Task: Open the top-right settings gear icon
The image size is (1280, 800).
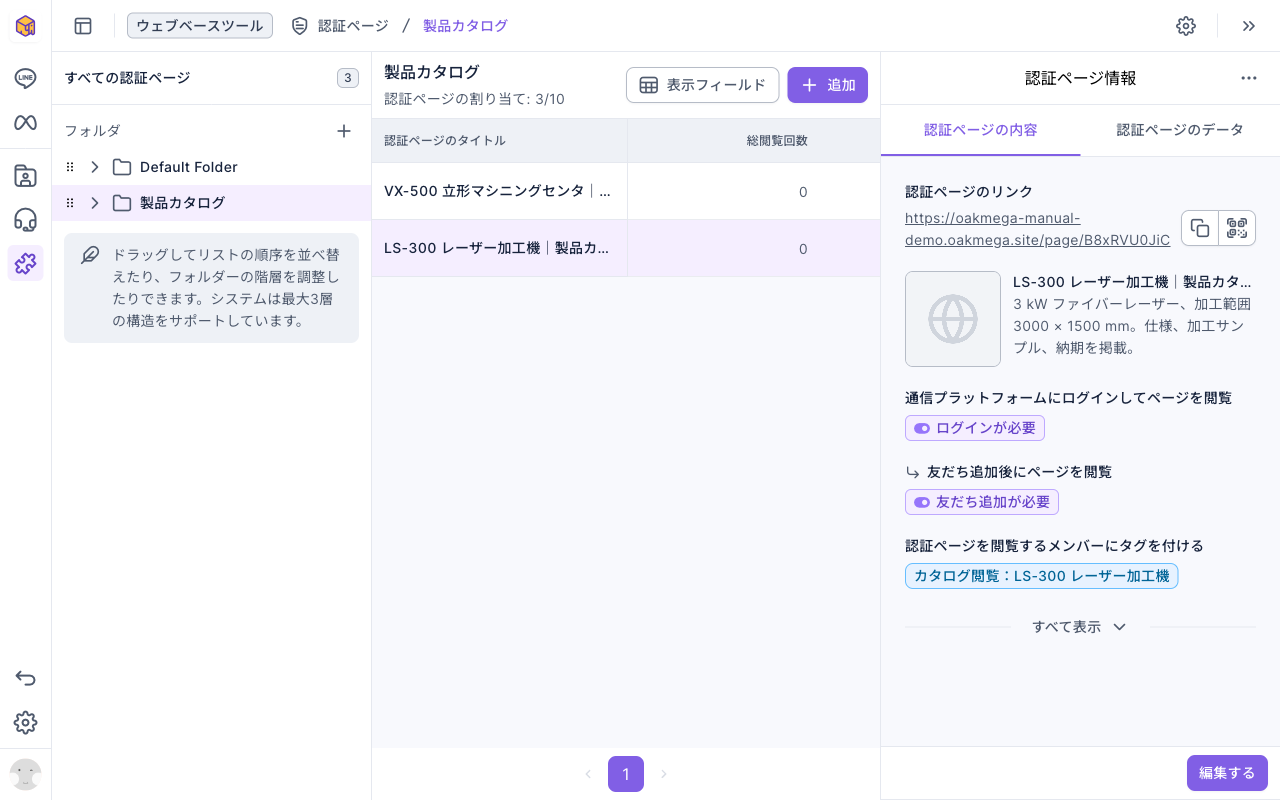Action: (x=1186, y=26)
